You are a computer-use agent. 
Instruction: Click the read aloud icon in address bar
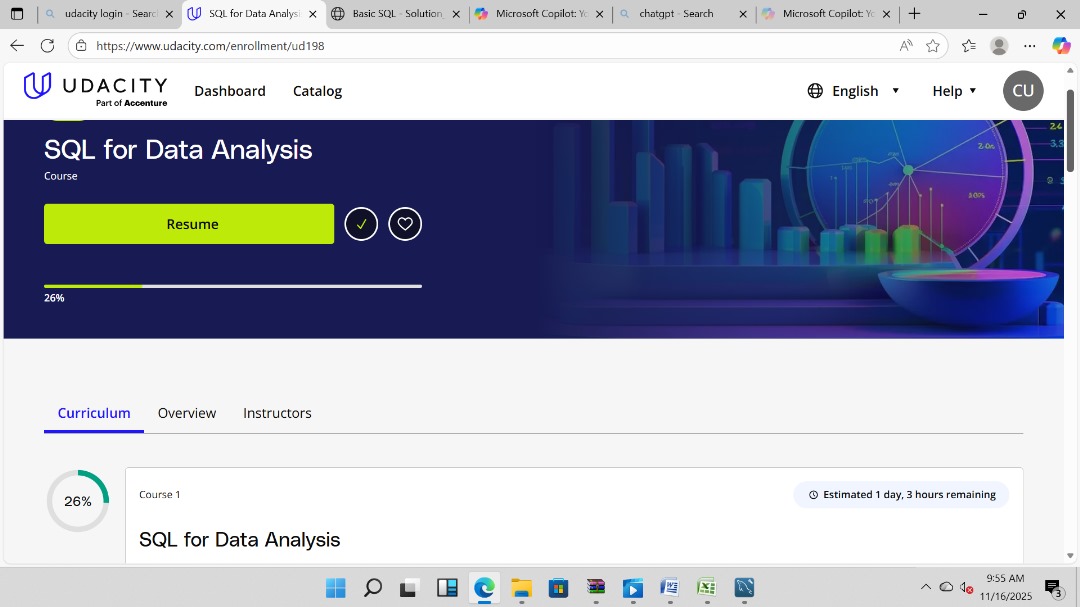coord(905,46)
